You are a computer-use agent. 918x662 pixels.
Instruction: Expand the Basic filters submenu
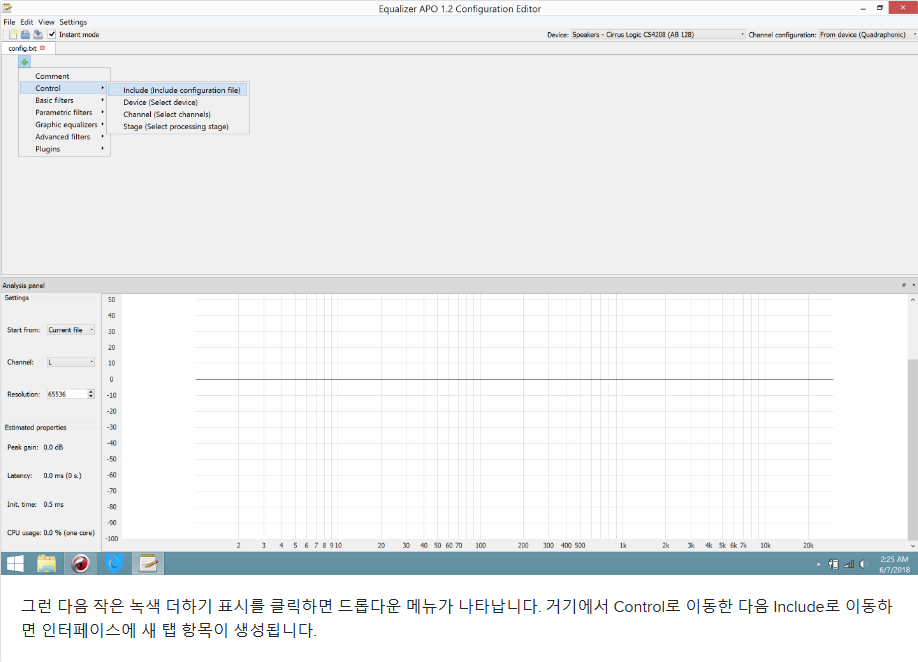coord(64,100)
